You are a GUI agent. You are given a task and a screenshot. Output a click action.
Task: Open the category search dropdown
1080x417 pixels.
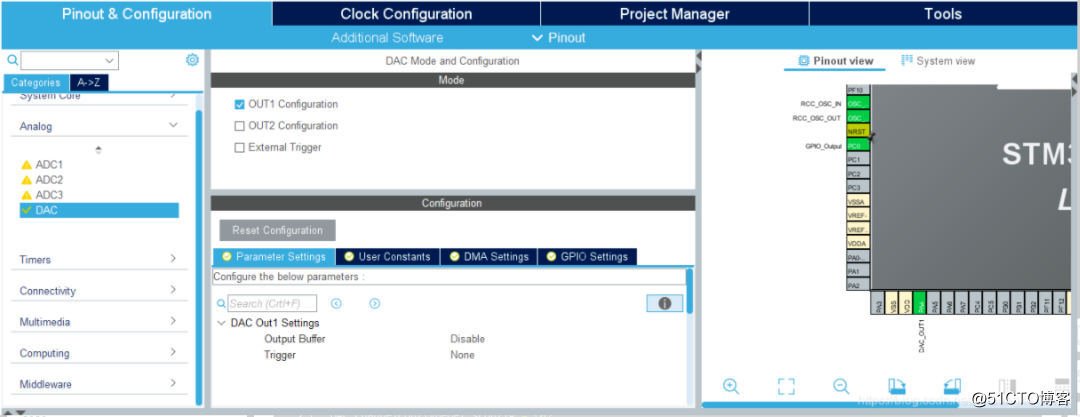109,61
